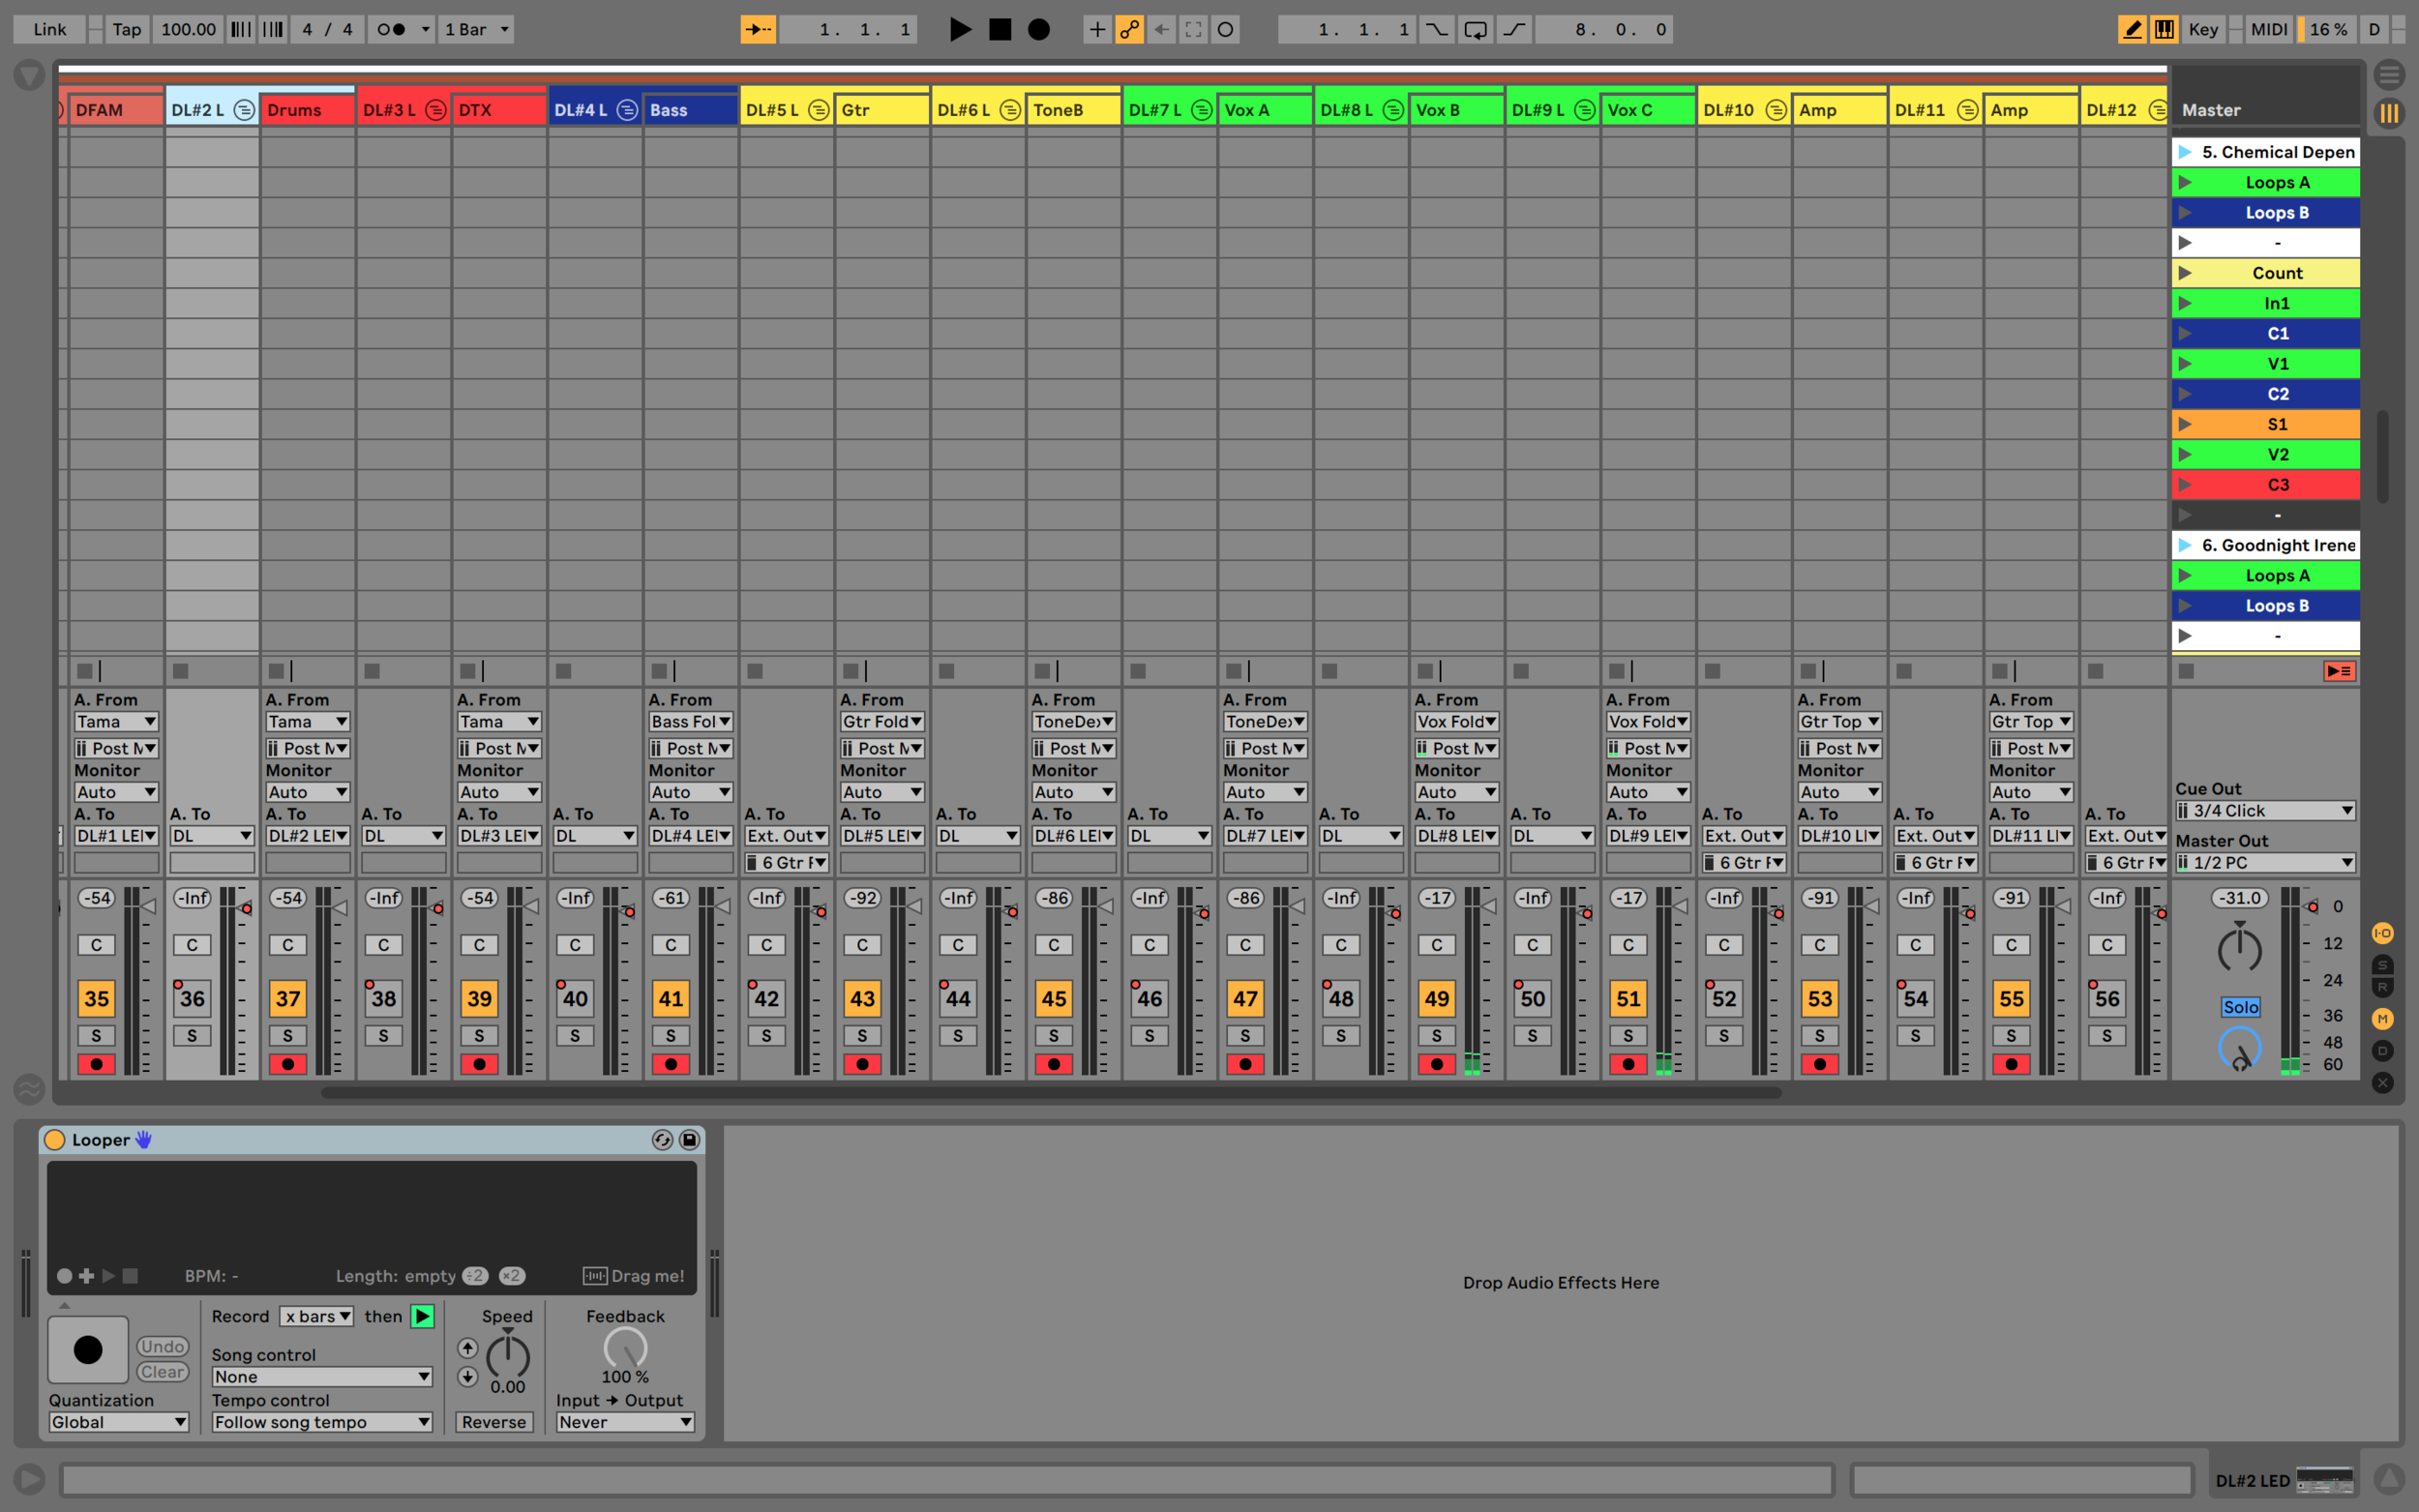Toggle the Automation Arm button

click(x=1129, y=29)
